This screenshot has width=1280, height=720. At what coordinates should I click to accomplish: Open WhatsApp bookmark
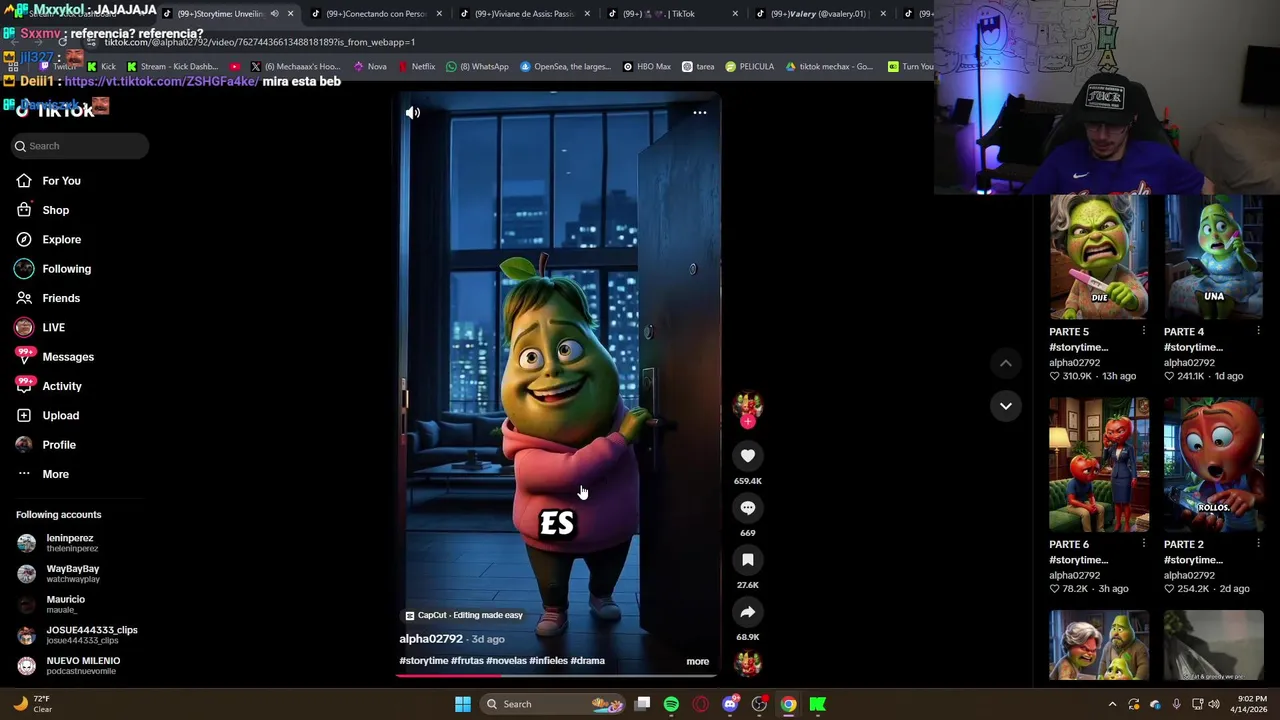point(478,67)
